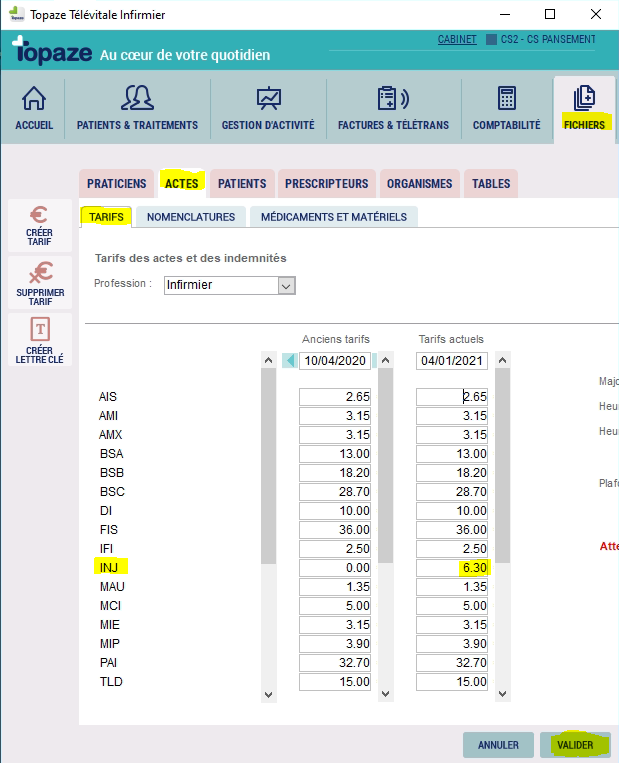
Task: Click the INJ act label
Action: [109, 568]
